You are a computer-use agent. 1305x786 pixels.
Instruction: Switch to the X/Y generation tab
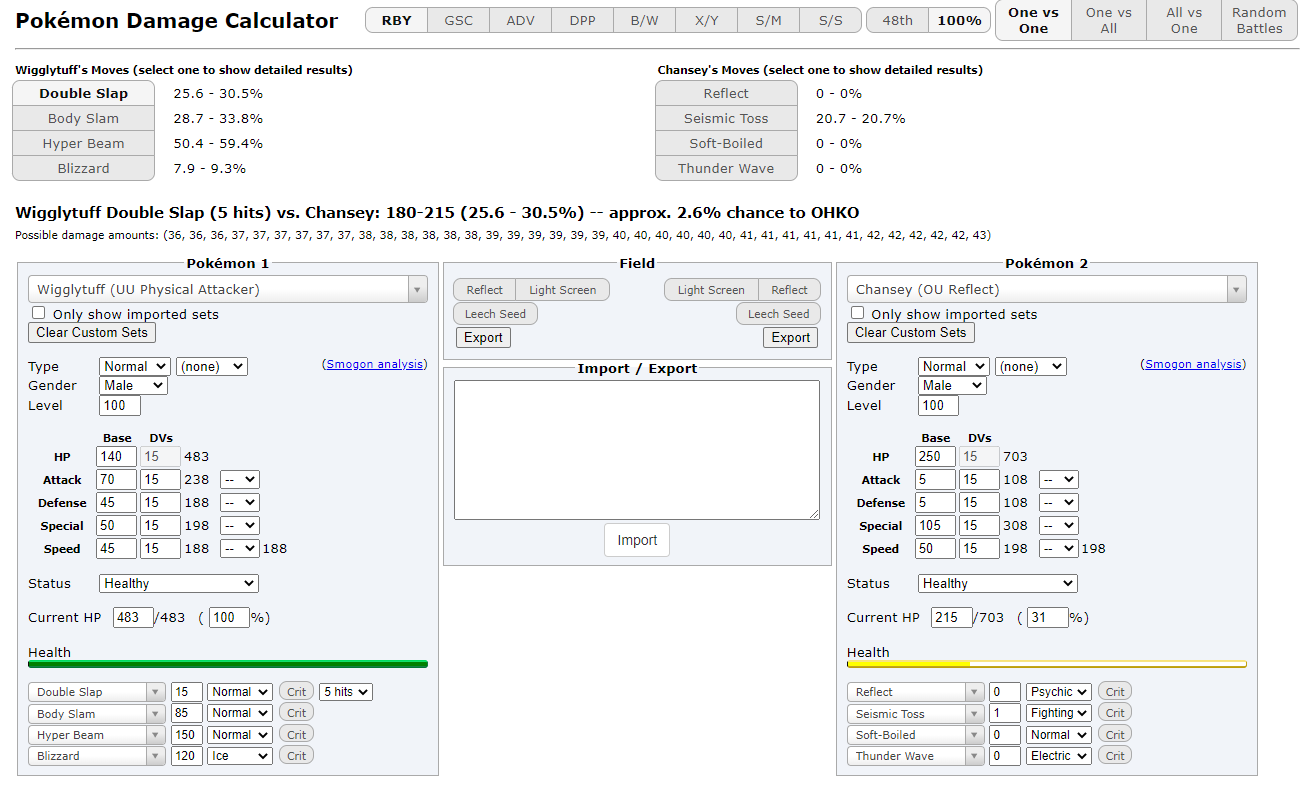707,20
